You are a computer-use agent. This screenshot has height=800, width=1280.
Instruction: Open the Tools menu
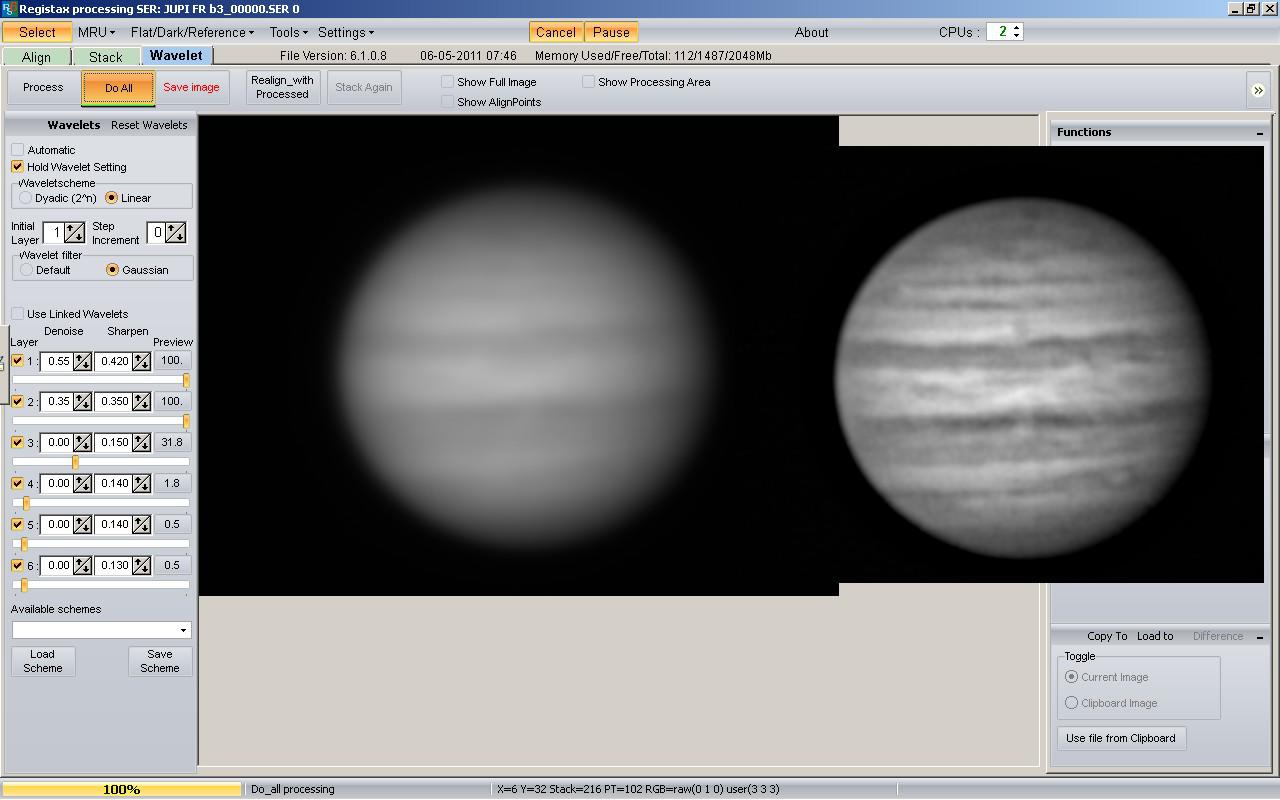tap(288, 32)
